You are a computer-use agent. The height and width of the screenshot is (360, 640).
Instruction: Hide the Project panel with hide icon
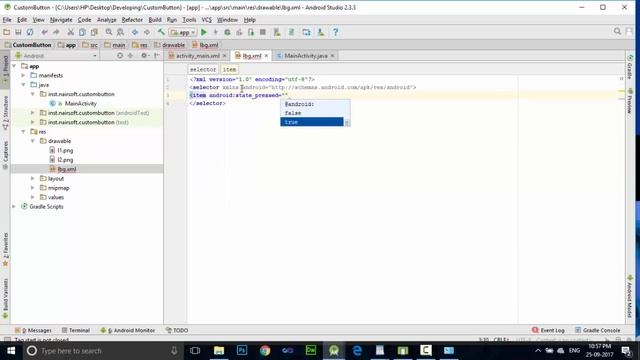pos(157,56)
